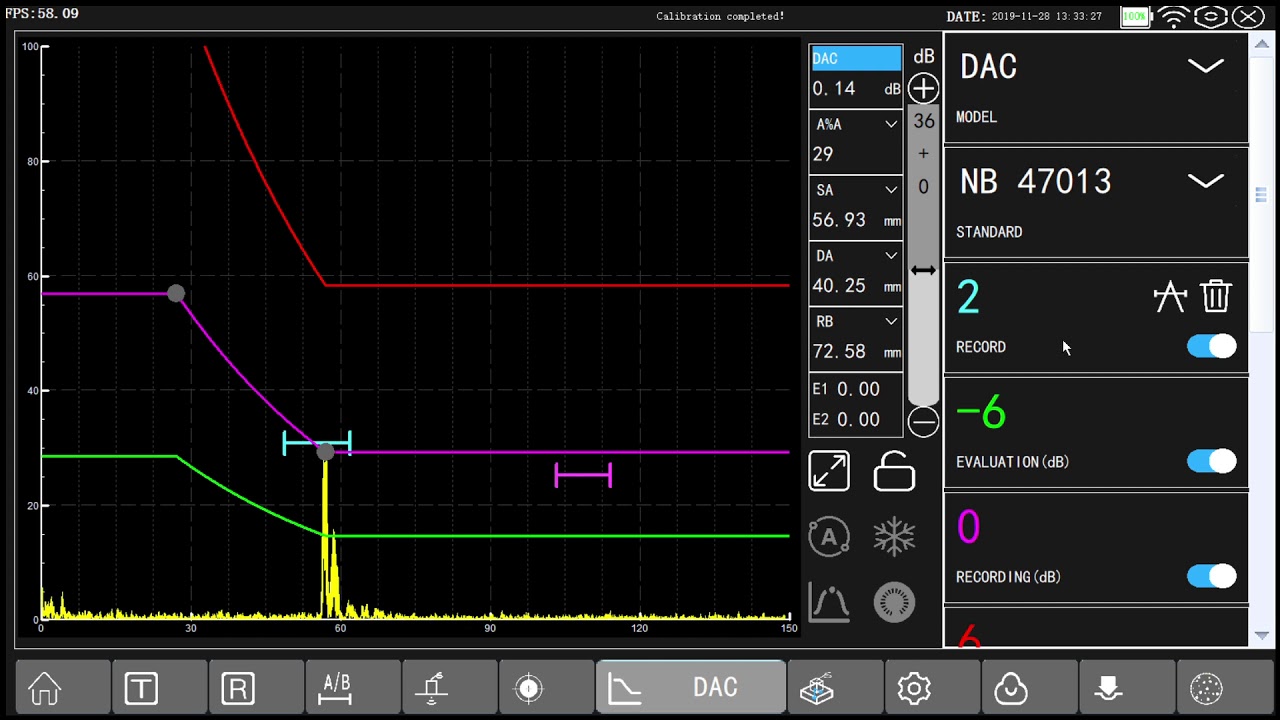Close the application with the X icon
1280x720 pixels.
[x=1248, y=16]
